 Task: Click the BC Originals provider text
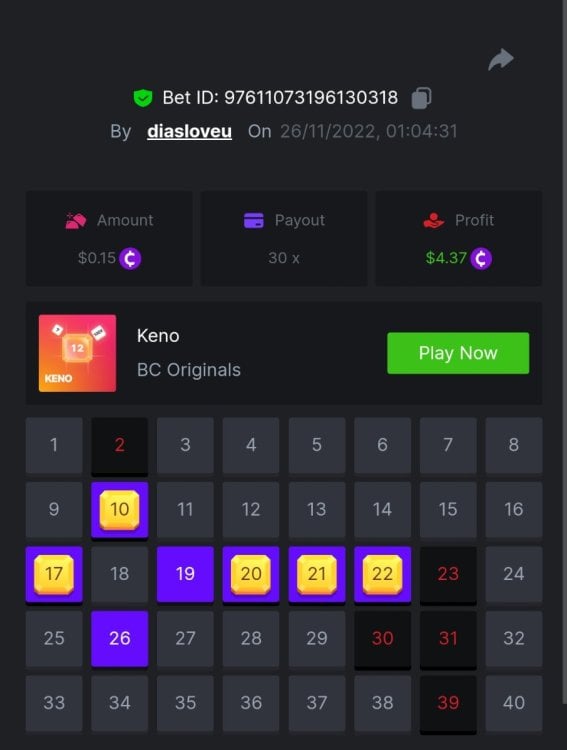(x=189, y=370)
